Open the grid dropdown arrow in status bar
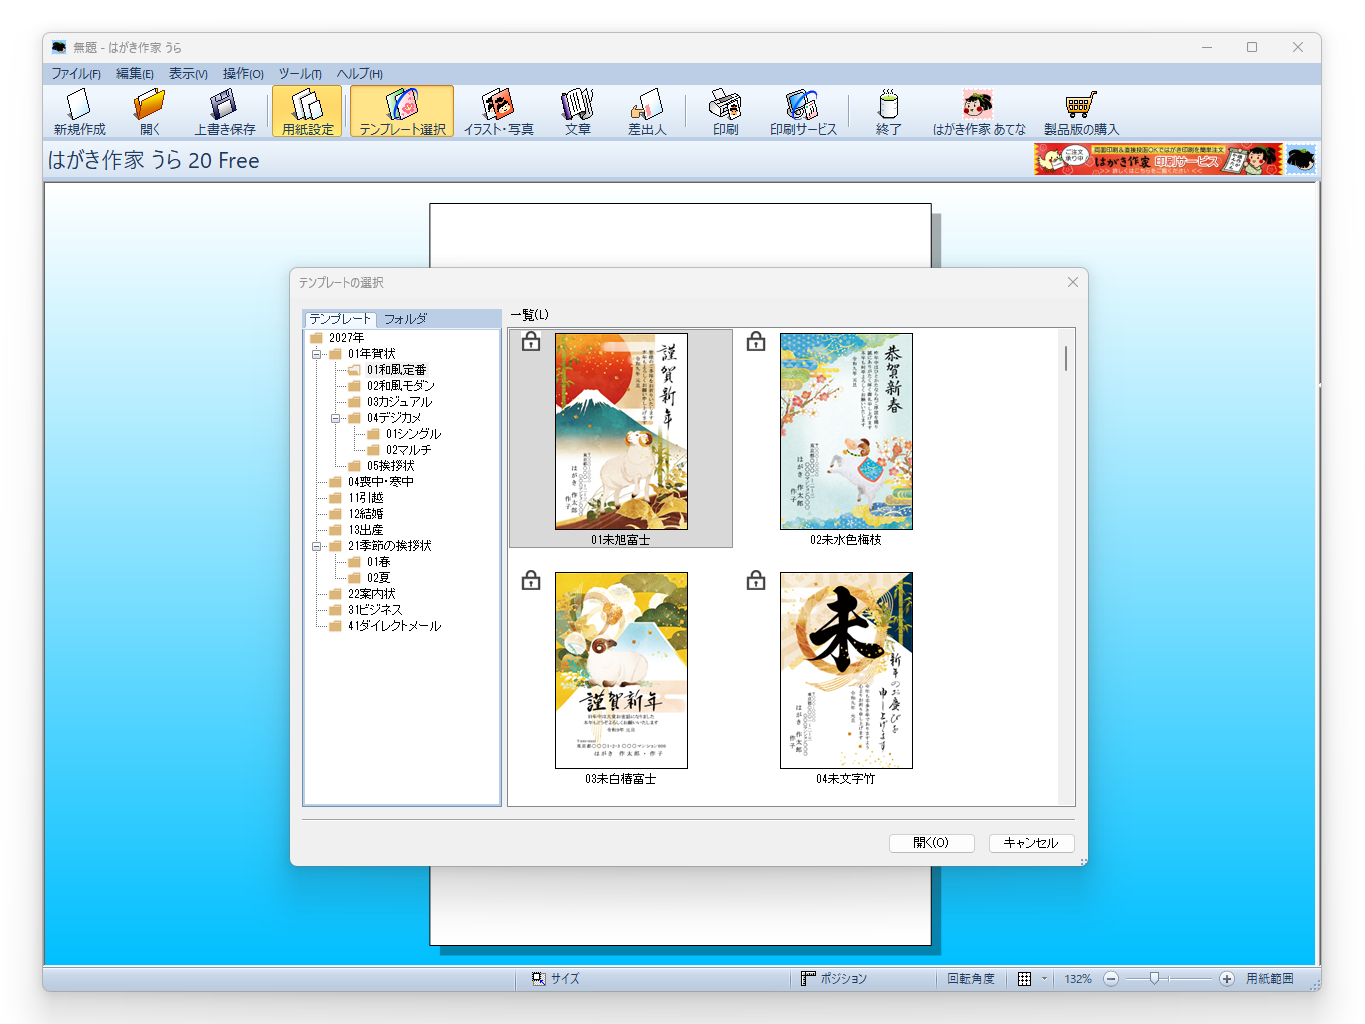This screenshot has height=1024, width=1365. [x=1044, y=979]
